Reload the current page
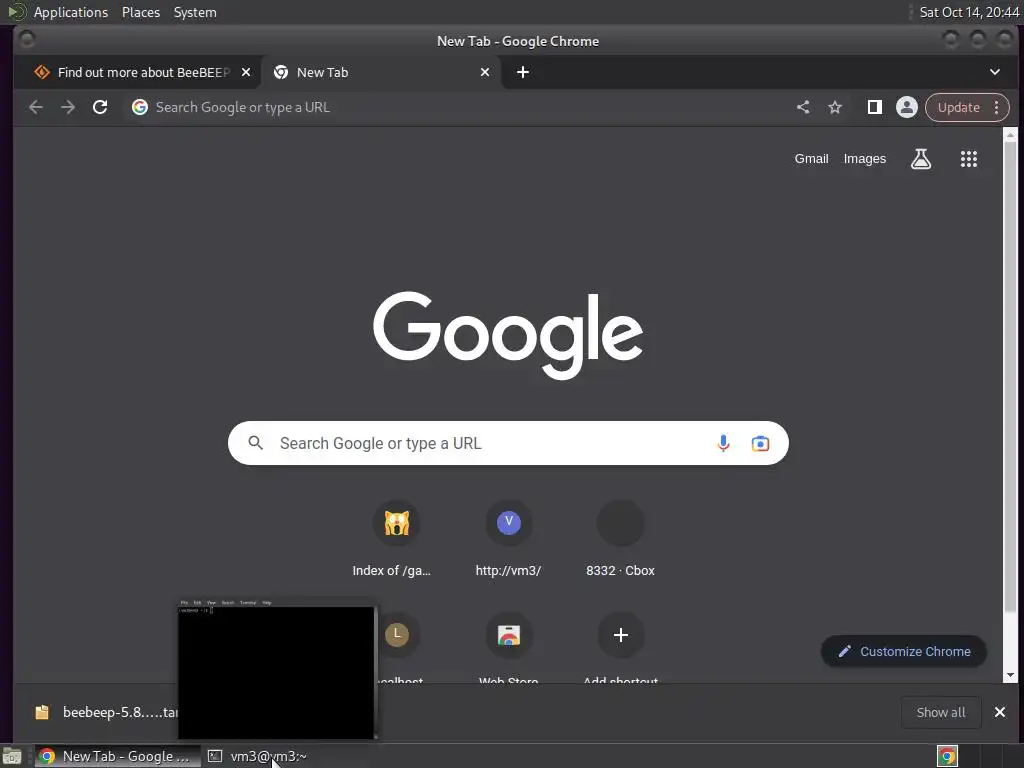 click(x=100, y=107)
